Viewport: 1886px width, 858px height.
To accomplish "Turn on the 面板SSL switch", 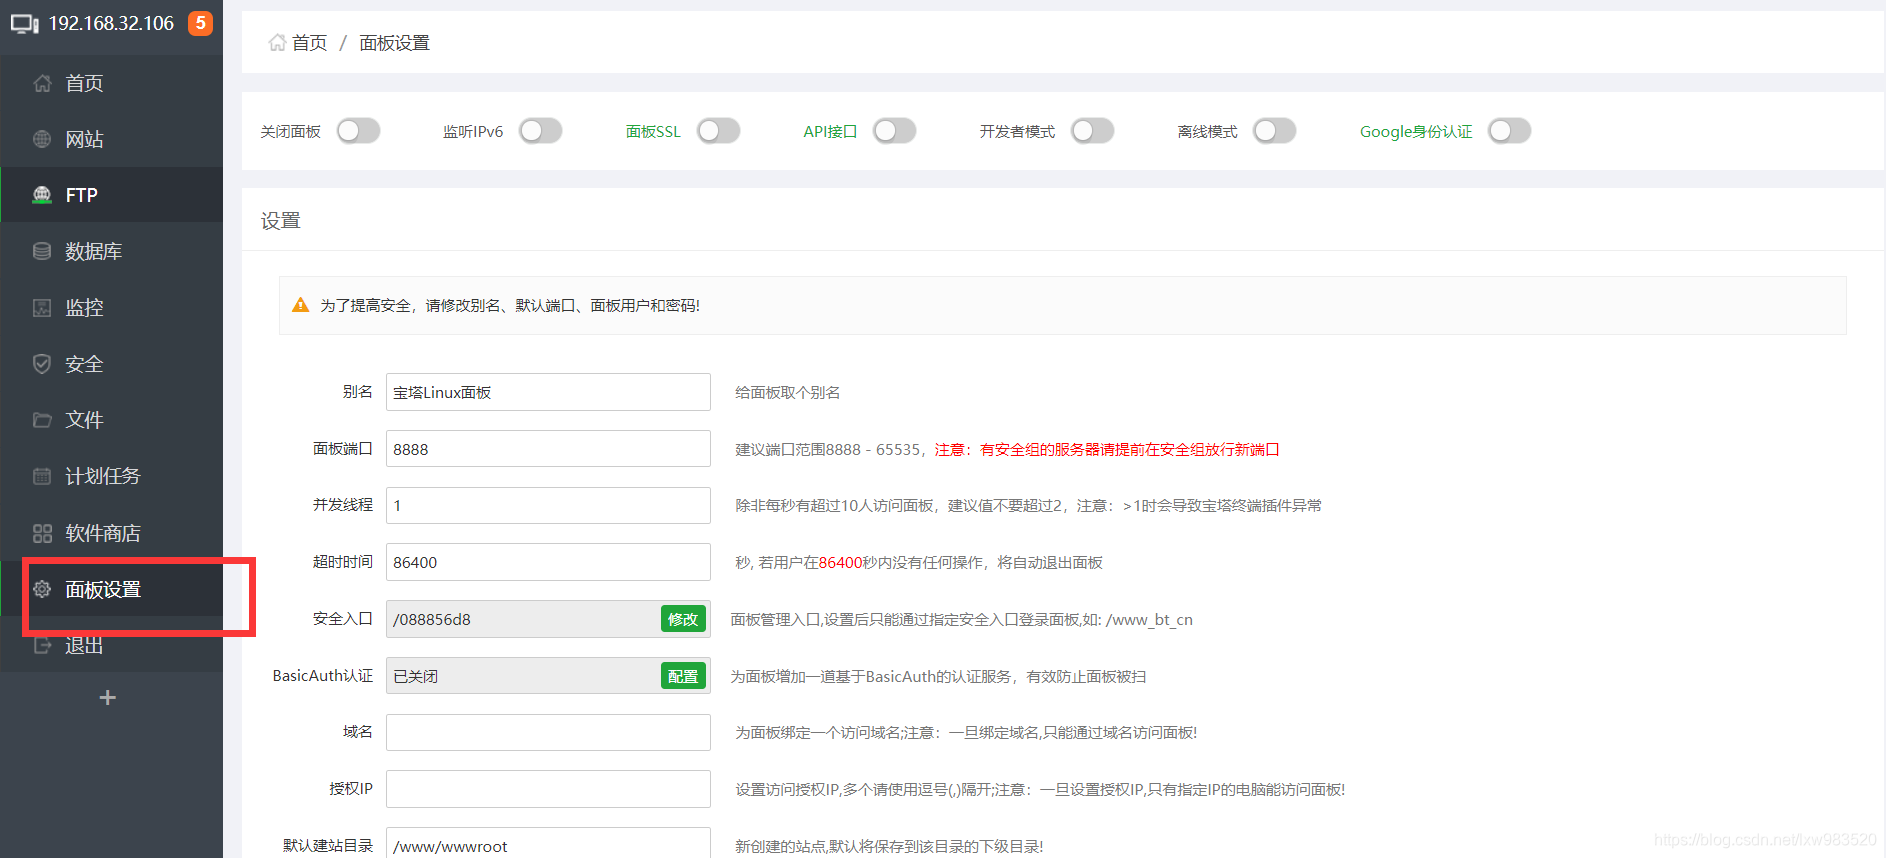I will point(718,131).
